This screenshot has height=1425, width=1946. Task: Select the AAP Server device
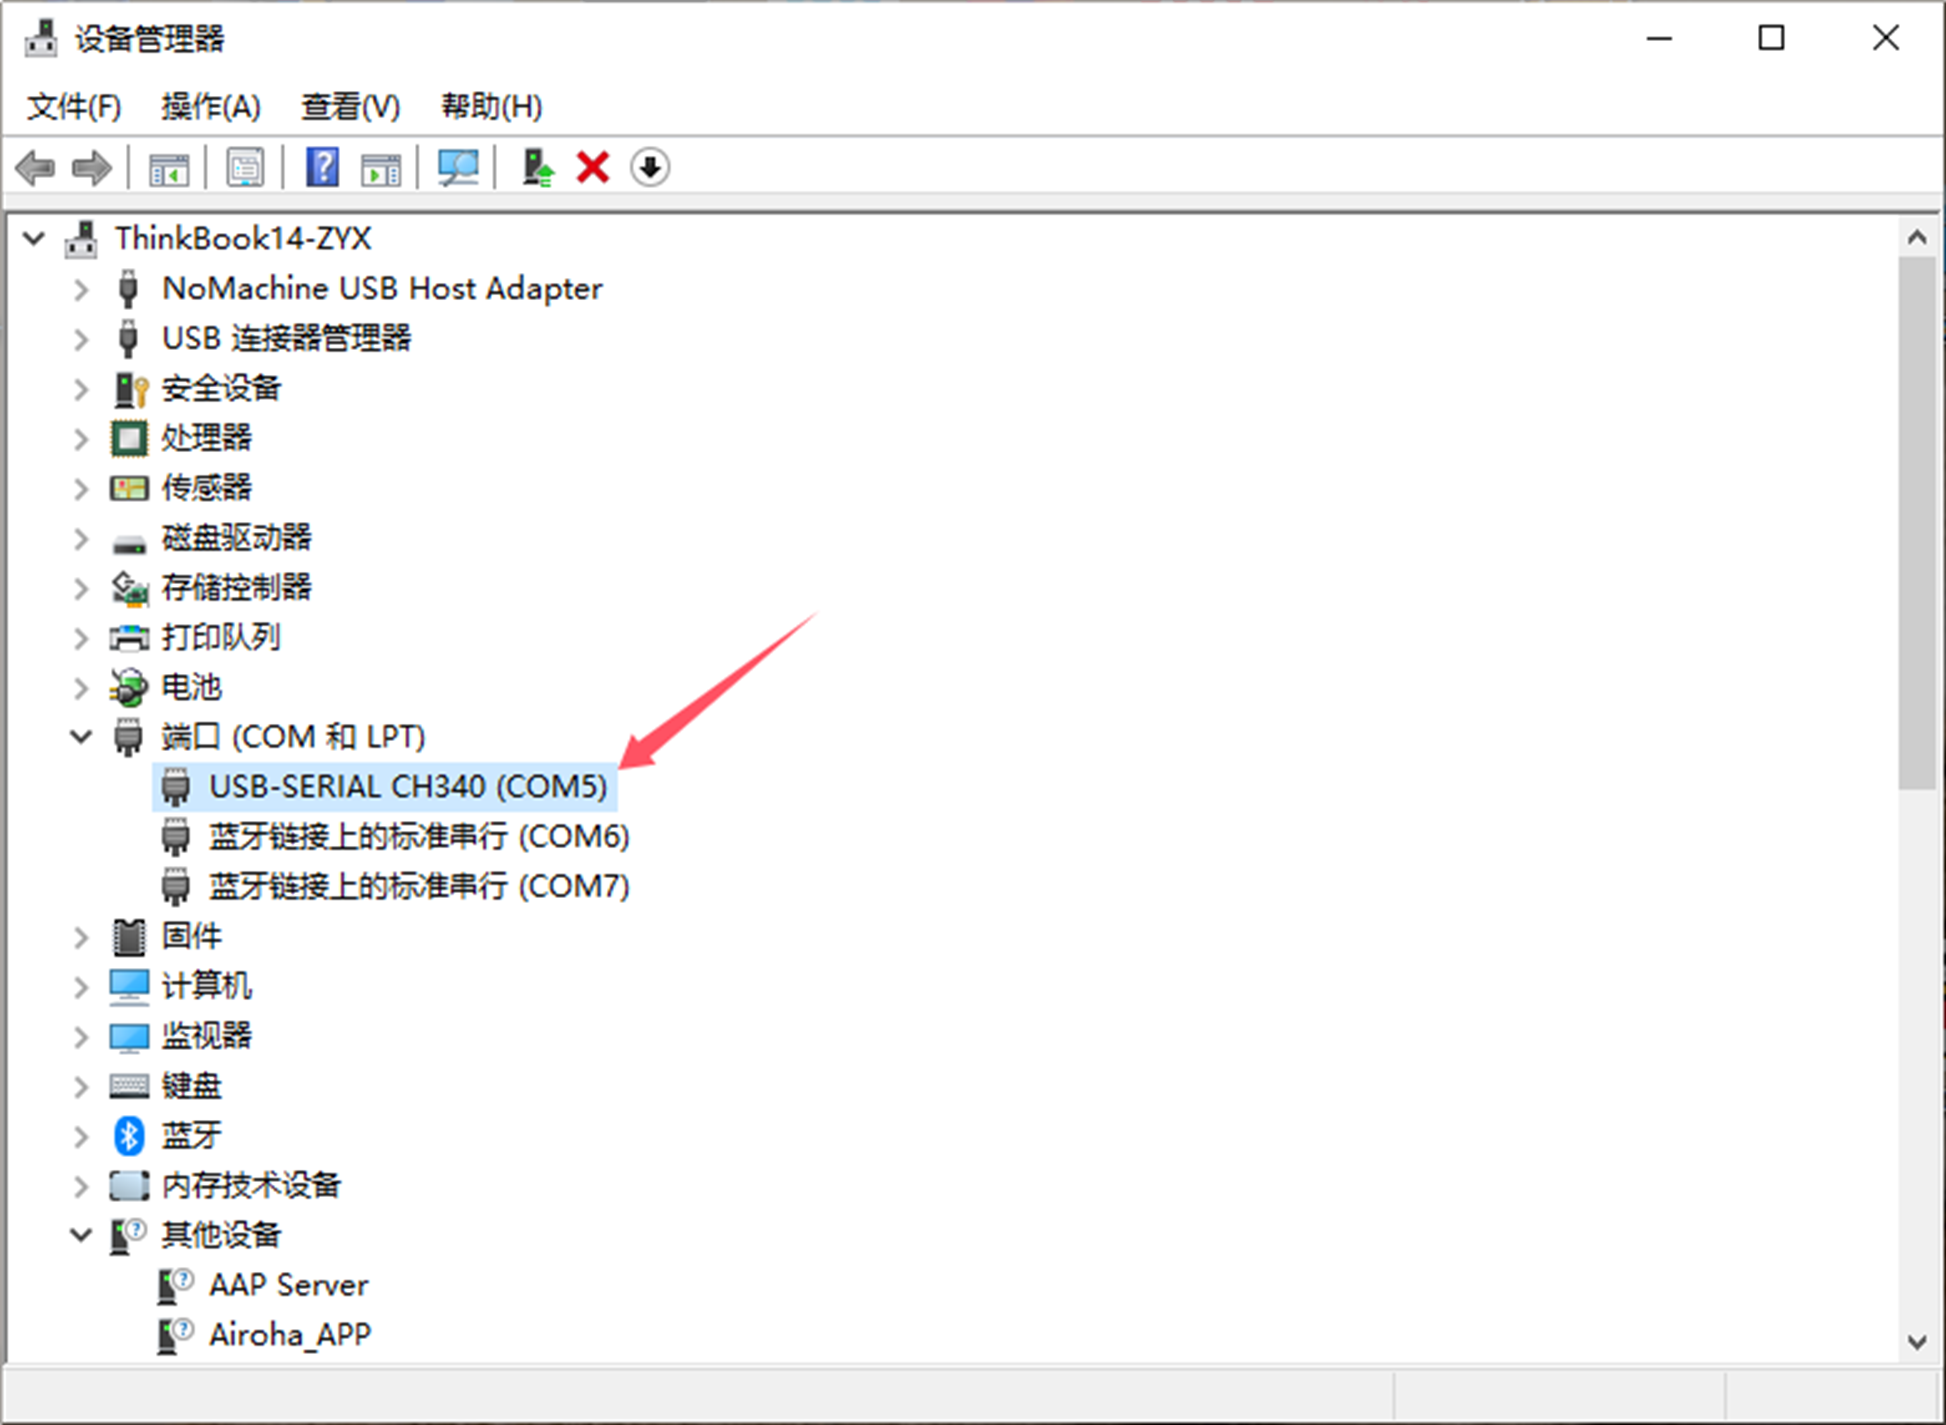point(288,1285)
